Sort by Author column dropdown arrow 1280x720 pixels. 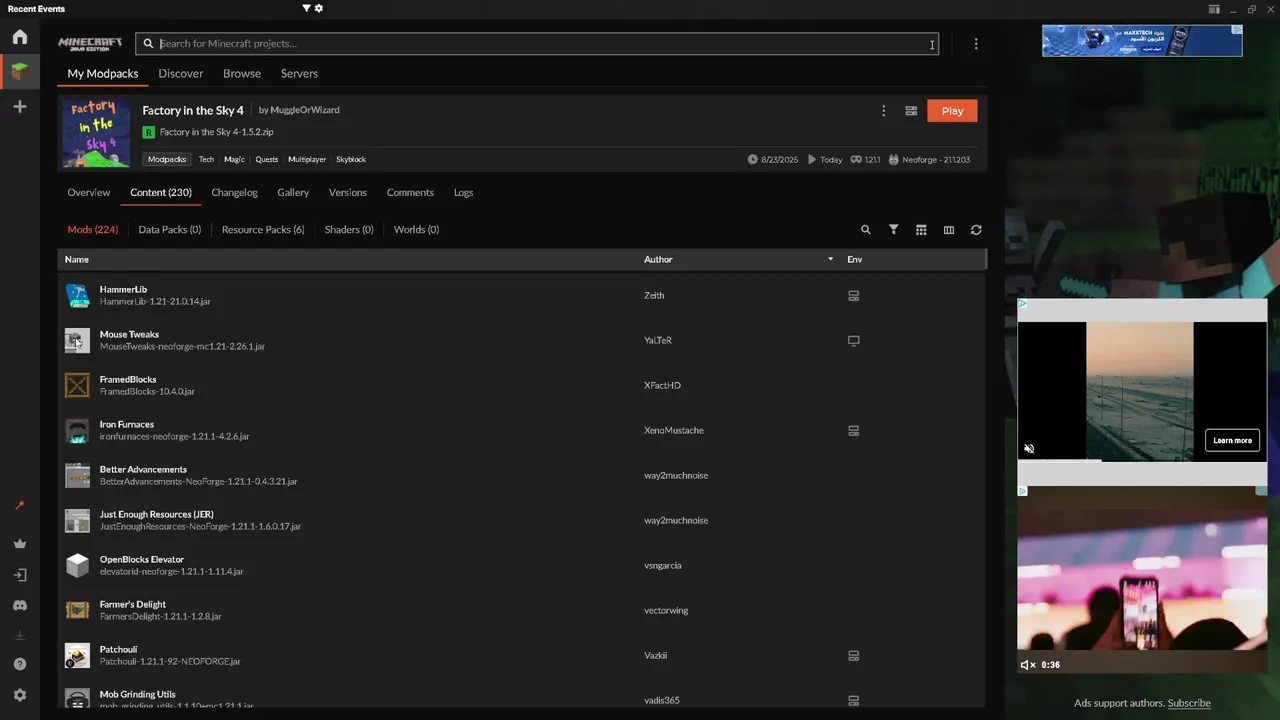coord(830,259)
